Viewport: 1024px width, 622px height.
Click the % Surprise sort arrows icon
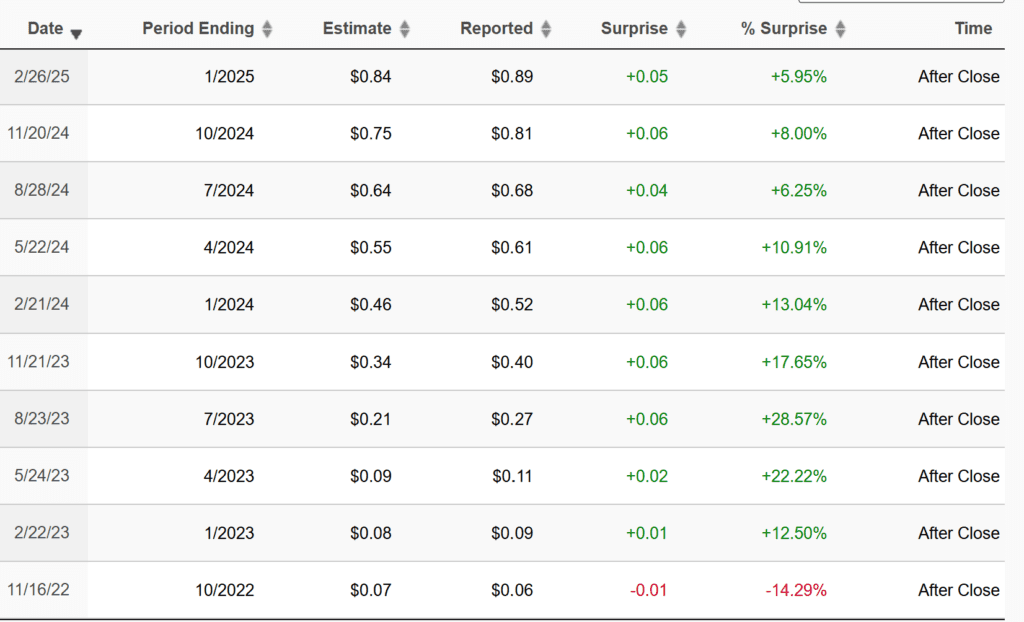pyautogui.click(x=840, y=29)
